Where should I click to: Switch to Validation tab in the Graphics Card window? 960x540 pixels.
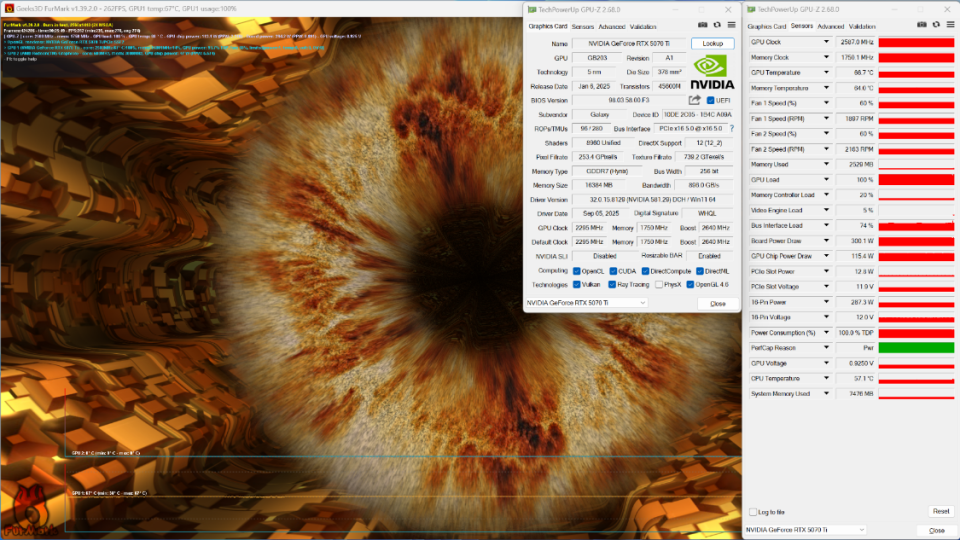(x=643, y=27)
